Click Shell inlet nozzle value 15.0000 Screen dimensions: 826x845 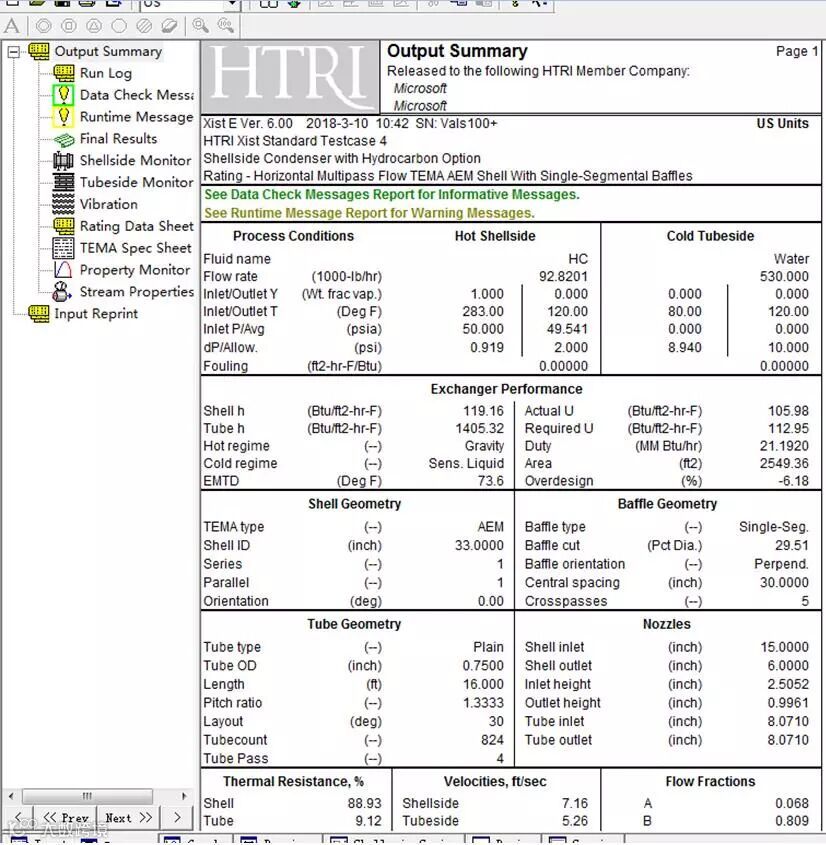(x=785, y=647)
